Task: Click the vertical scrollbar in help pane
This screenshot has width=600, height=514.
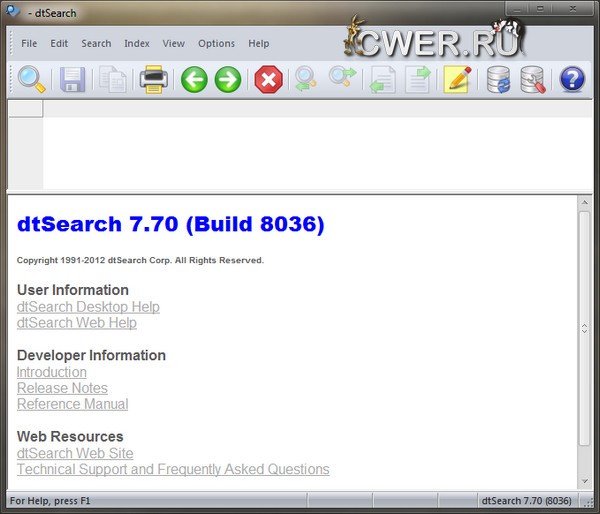Action: tap(584, 328)
